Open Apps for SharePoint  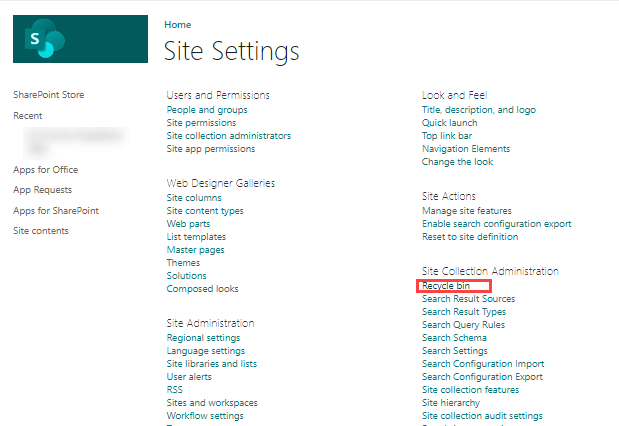coord(56,211)
